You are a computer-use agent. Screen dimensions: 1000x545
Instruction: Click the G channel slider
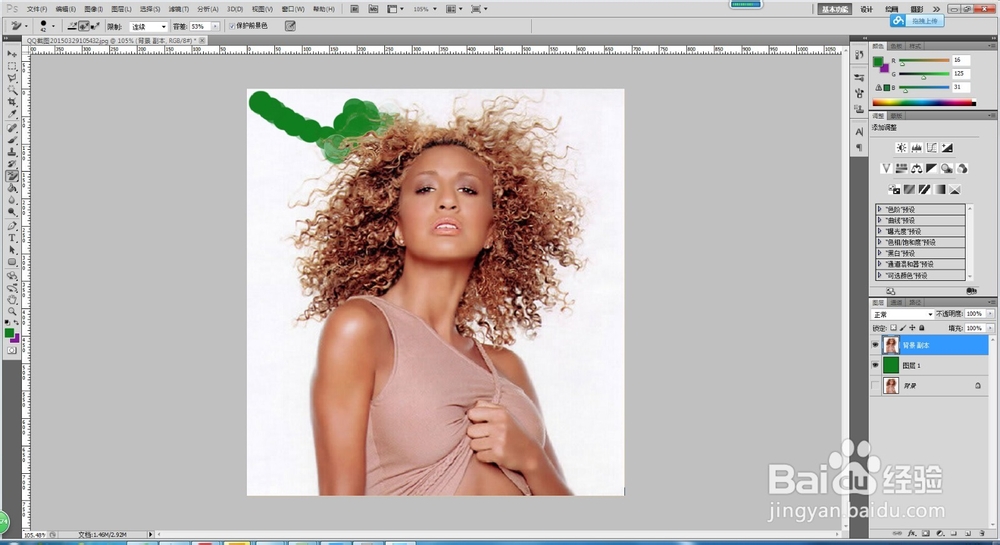[x=924, y=75]
